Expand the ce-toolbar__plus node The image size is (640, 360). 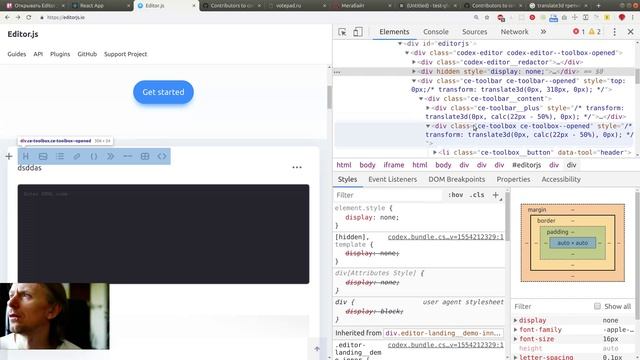[428, 108]
